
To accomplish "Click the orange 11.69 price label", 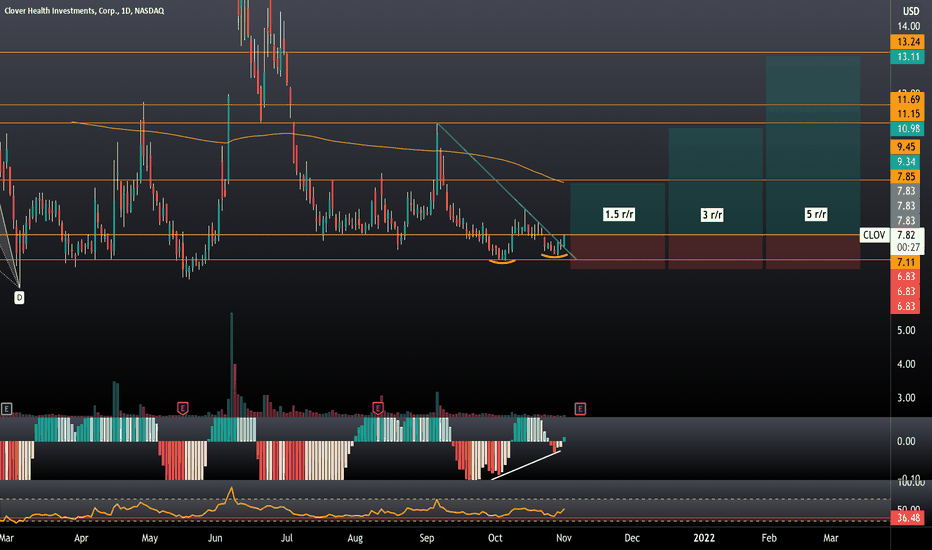I will (908, 99).
